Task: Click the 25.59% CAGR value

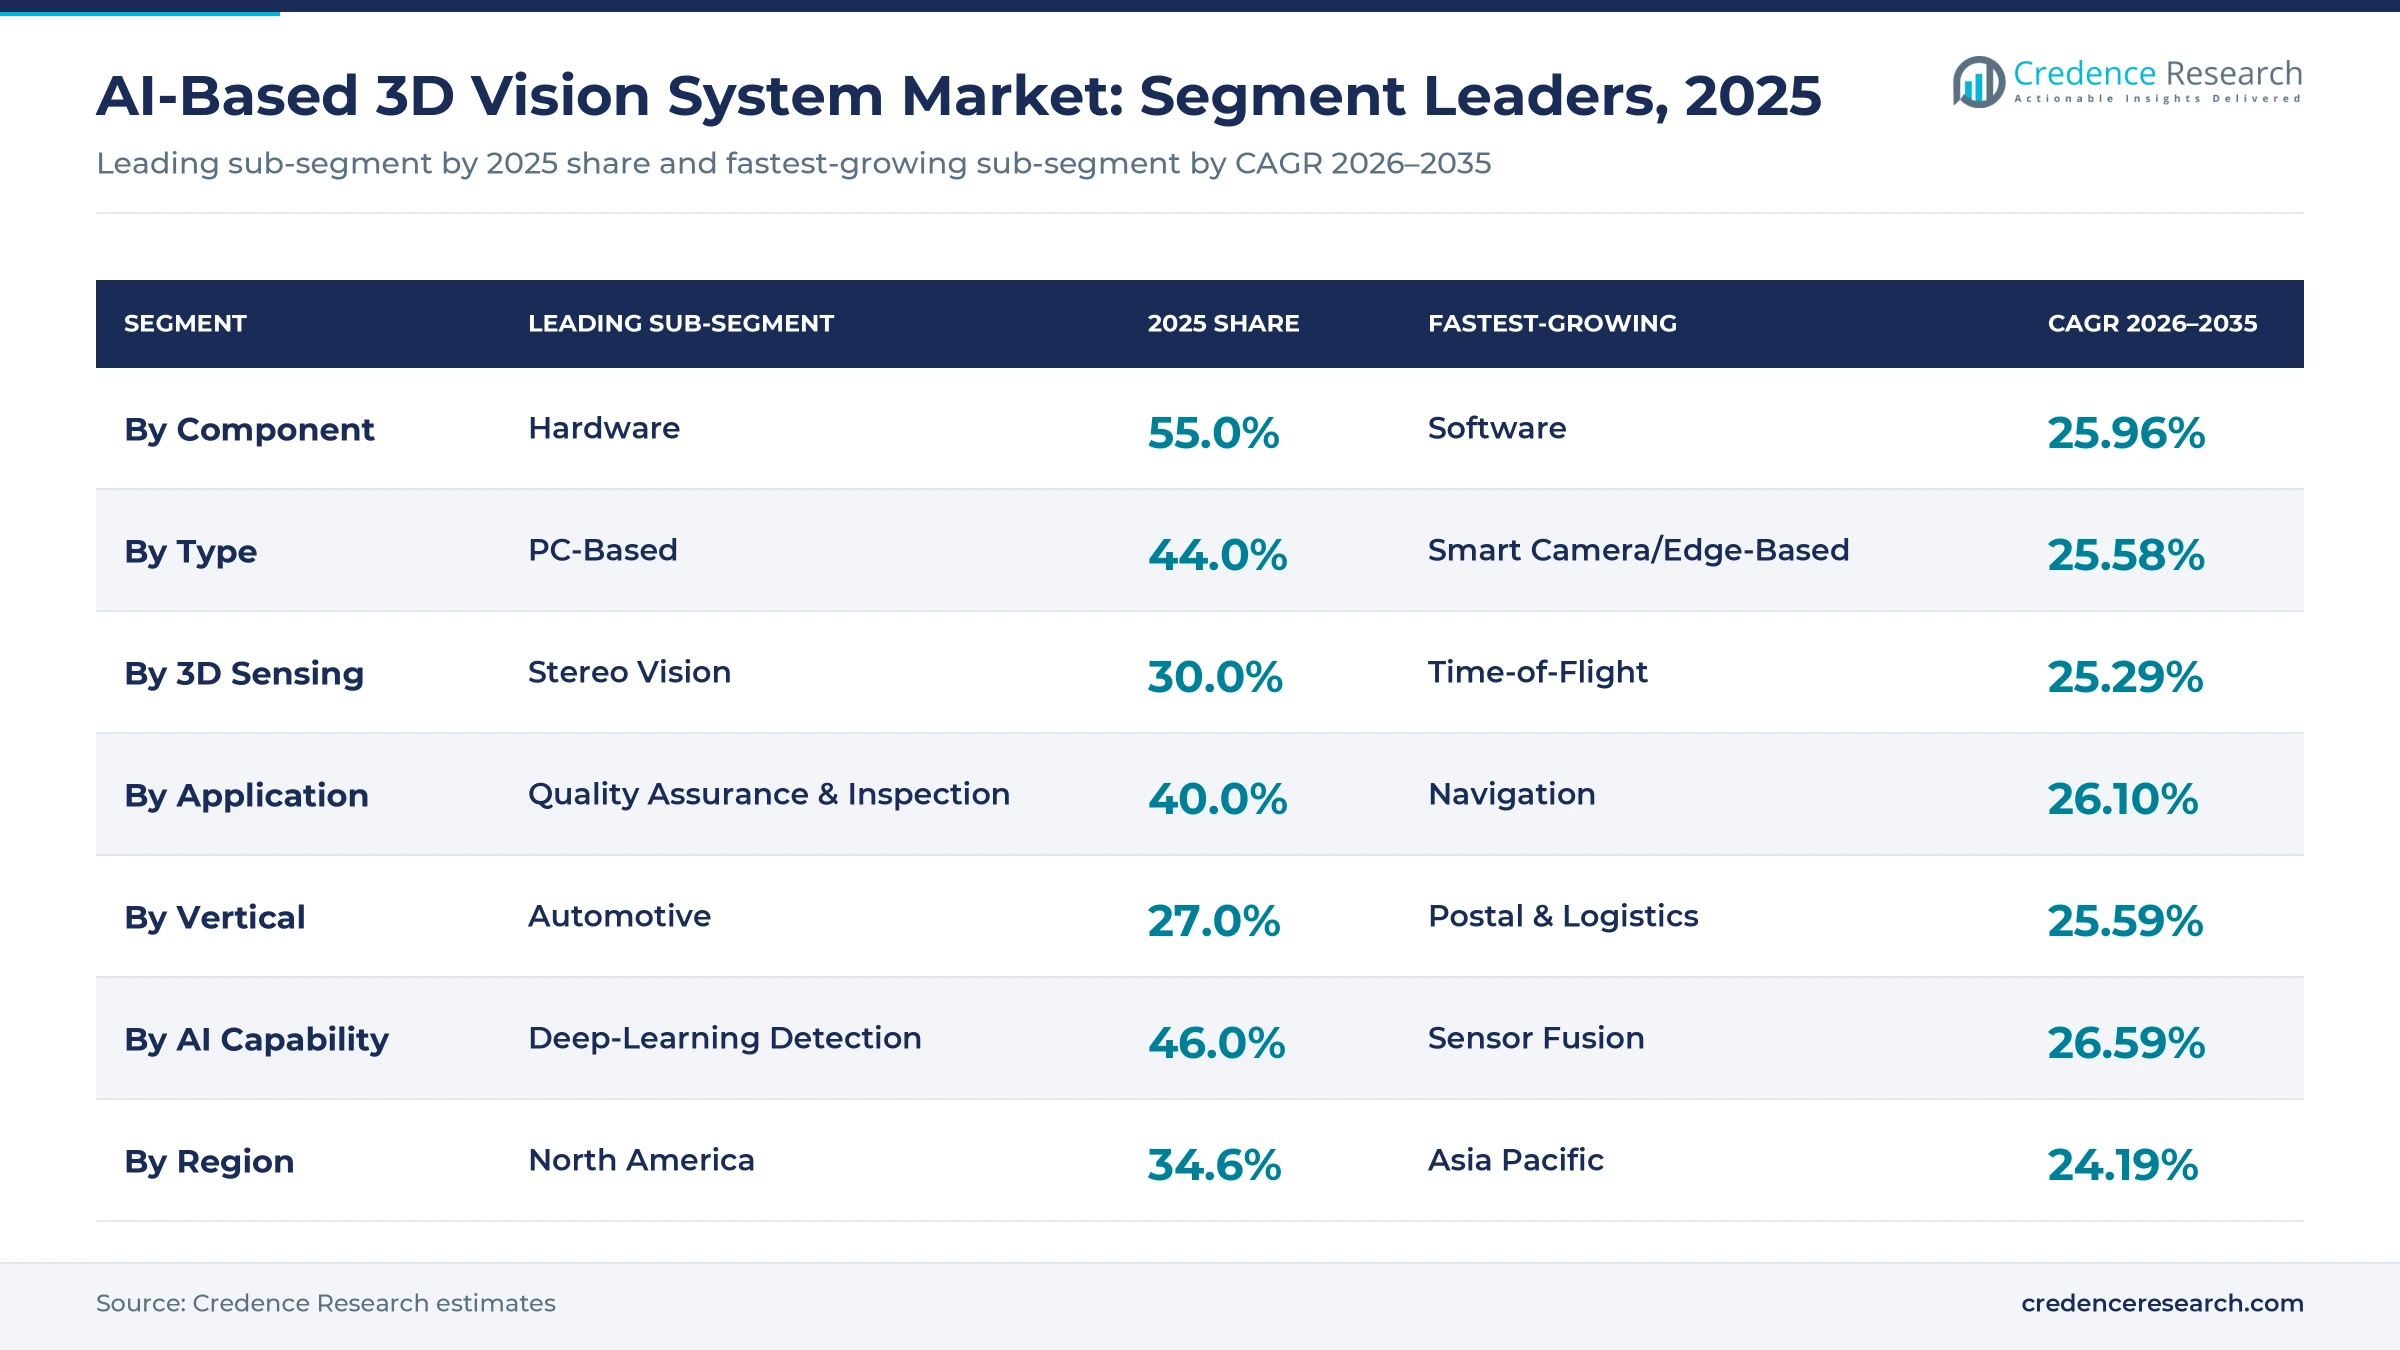Action: (x=2125, y=921)
